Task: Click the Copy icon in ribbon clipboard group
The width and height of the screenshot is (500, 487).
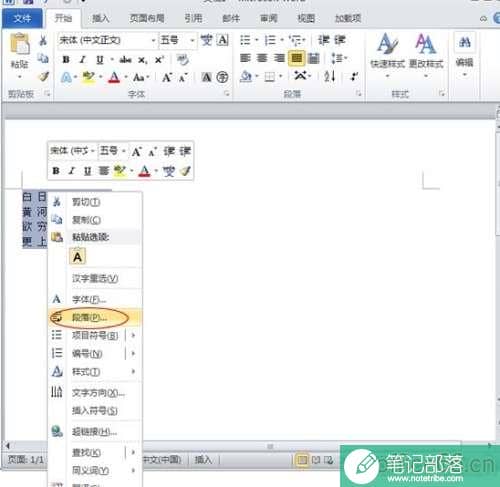Action: point(43,59)
